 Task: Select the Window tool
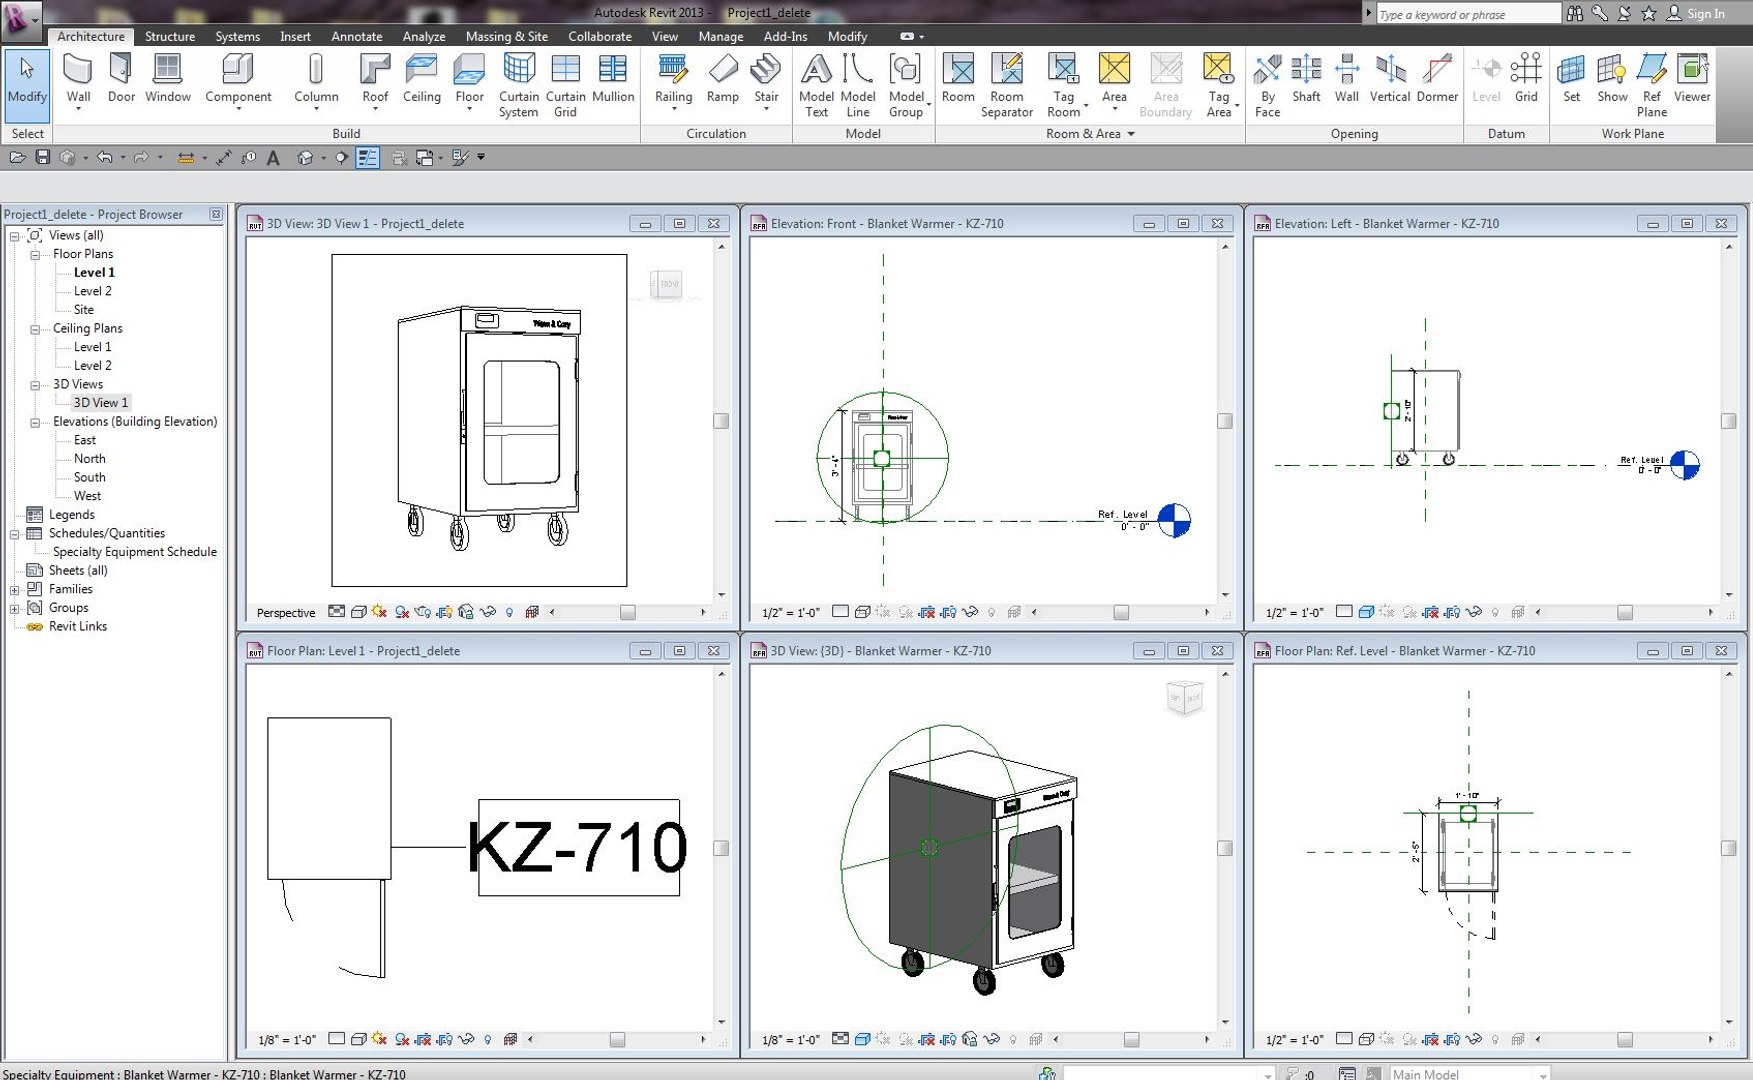(167, 80)
